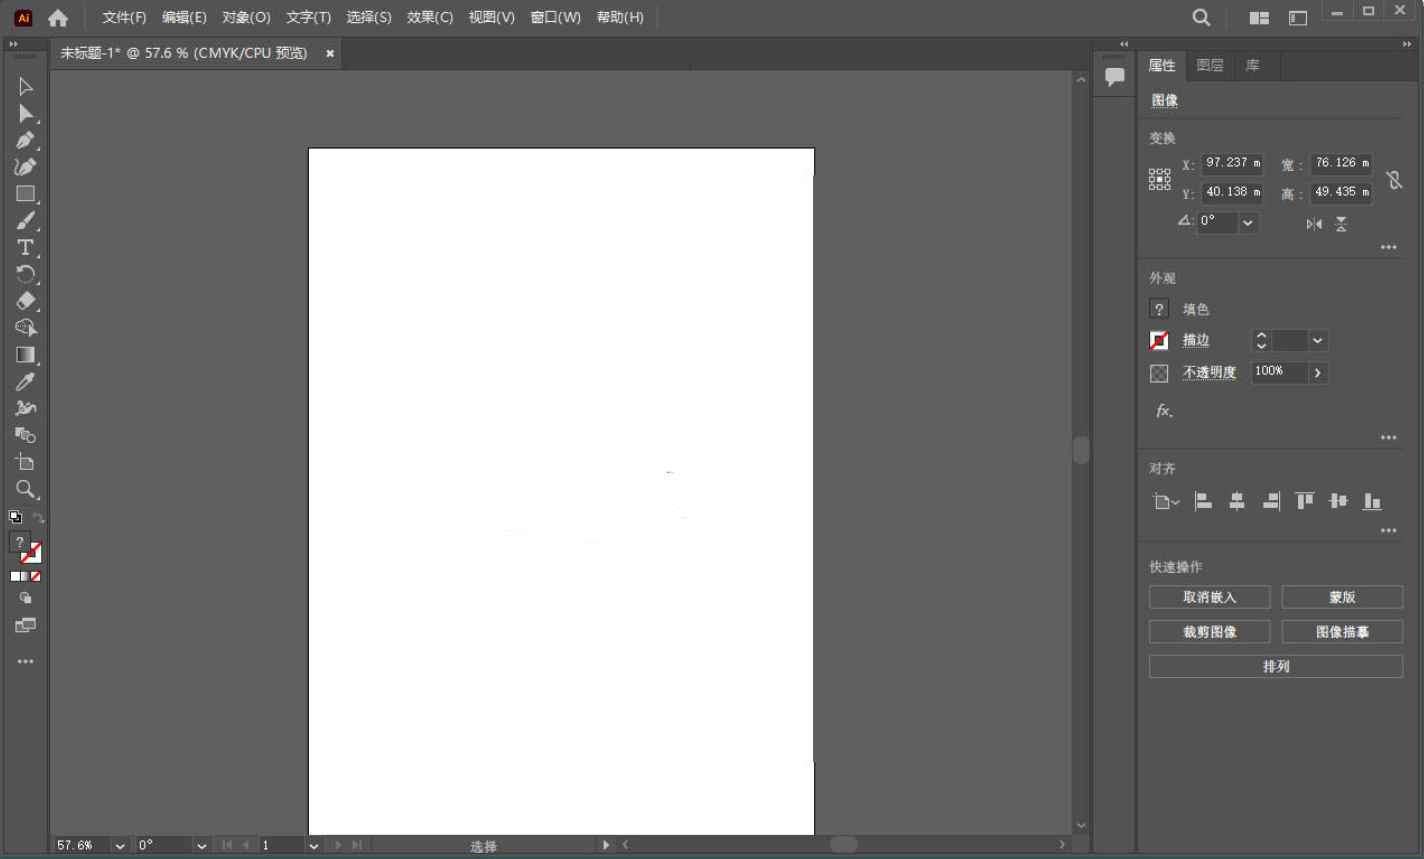Select the Gradient tool
Viewport: 1424px width, 859px height.
[26, 355]
